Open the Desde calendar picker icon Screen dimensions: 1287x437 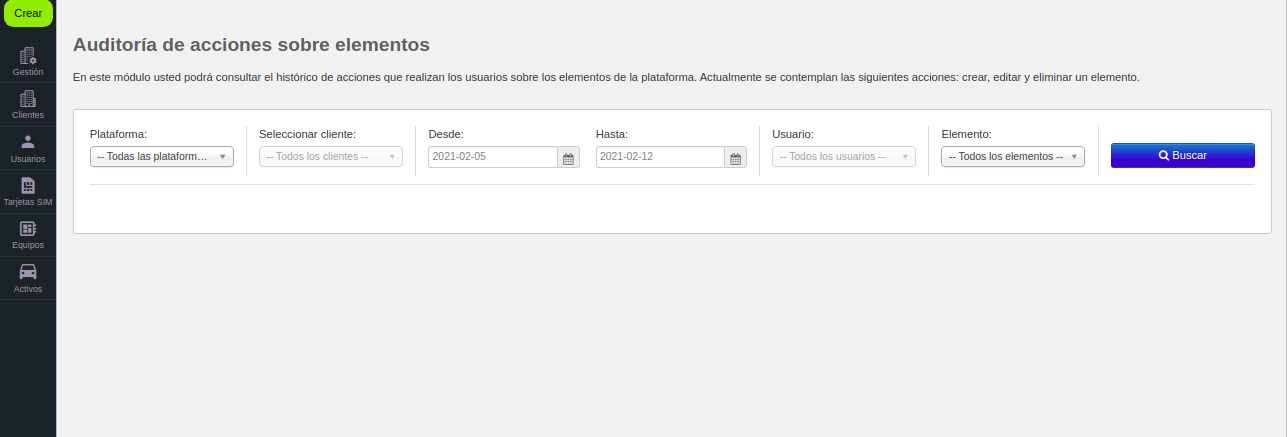[569, 157]
